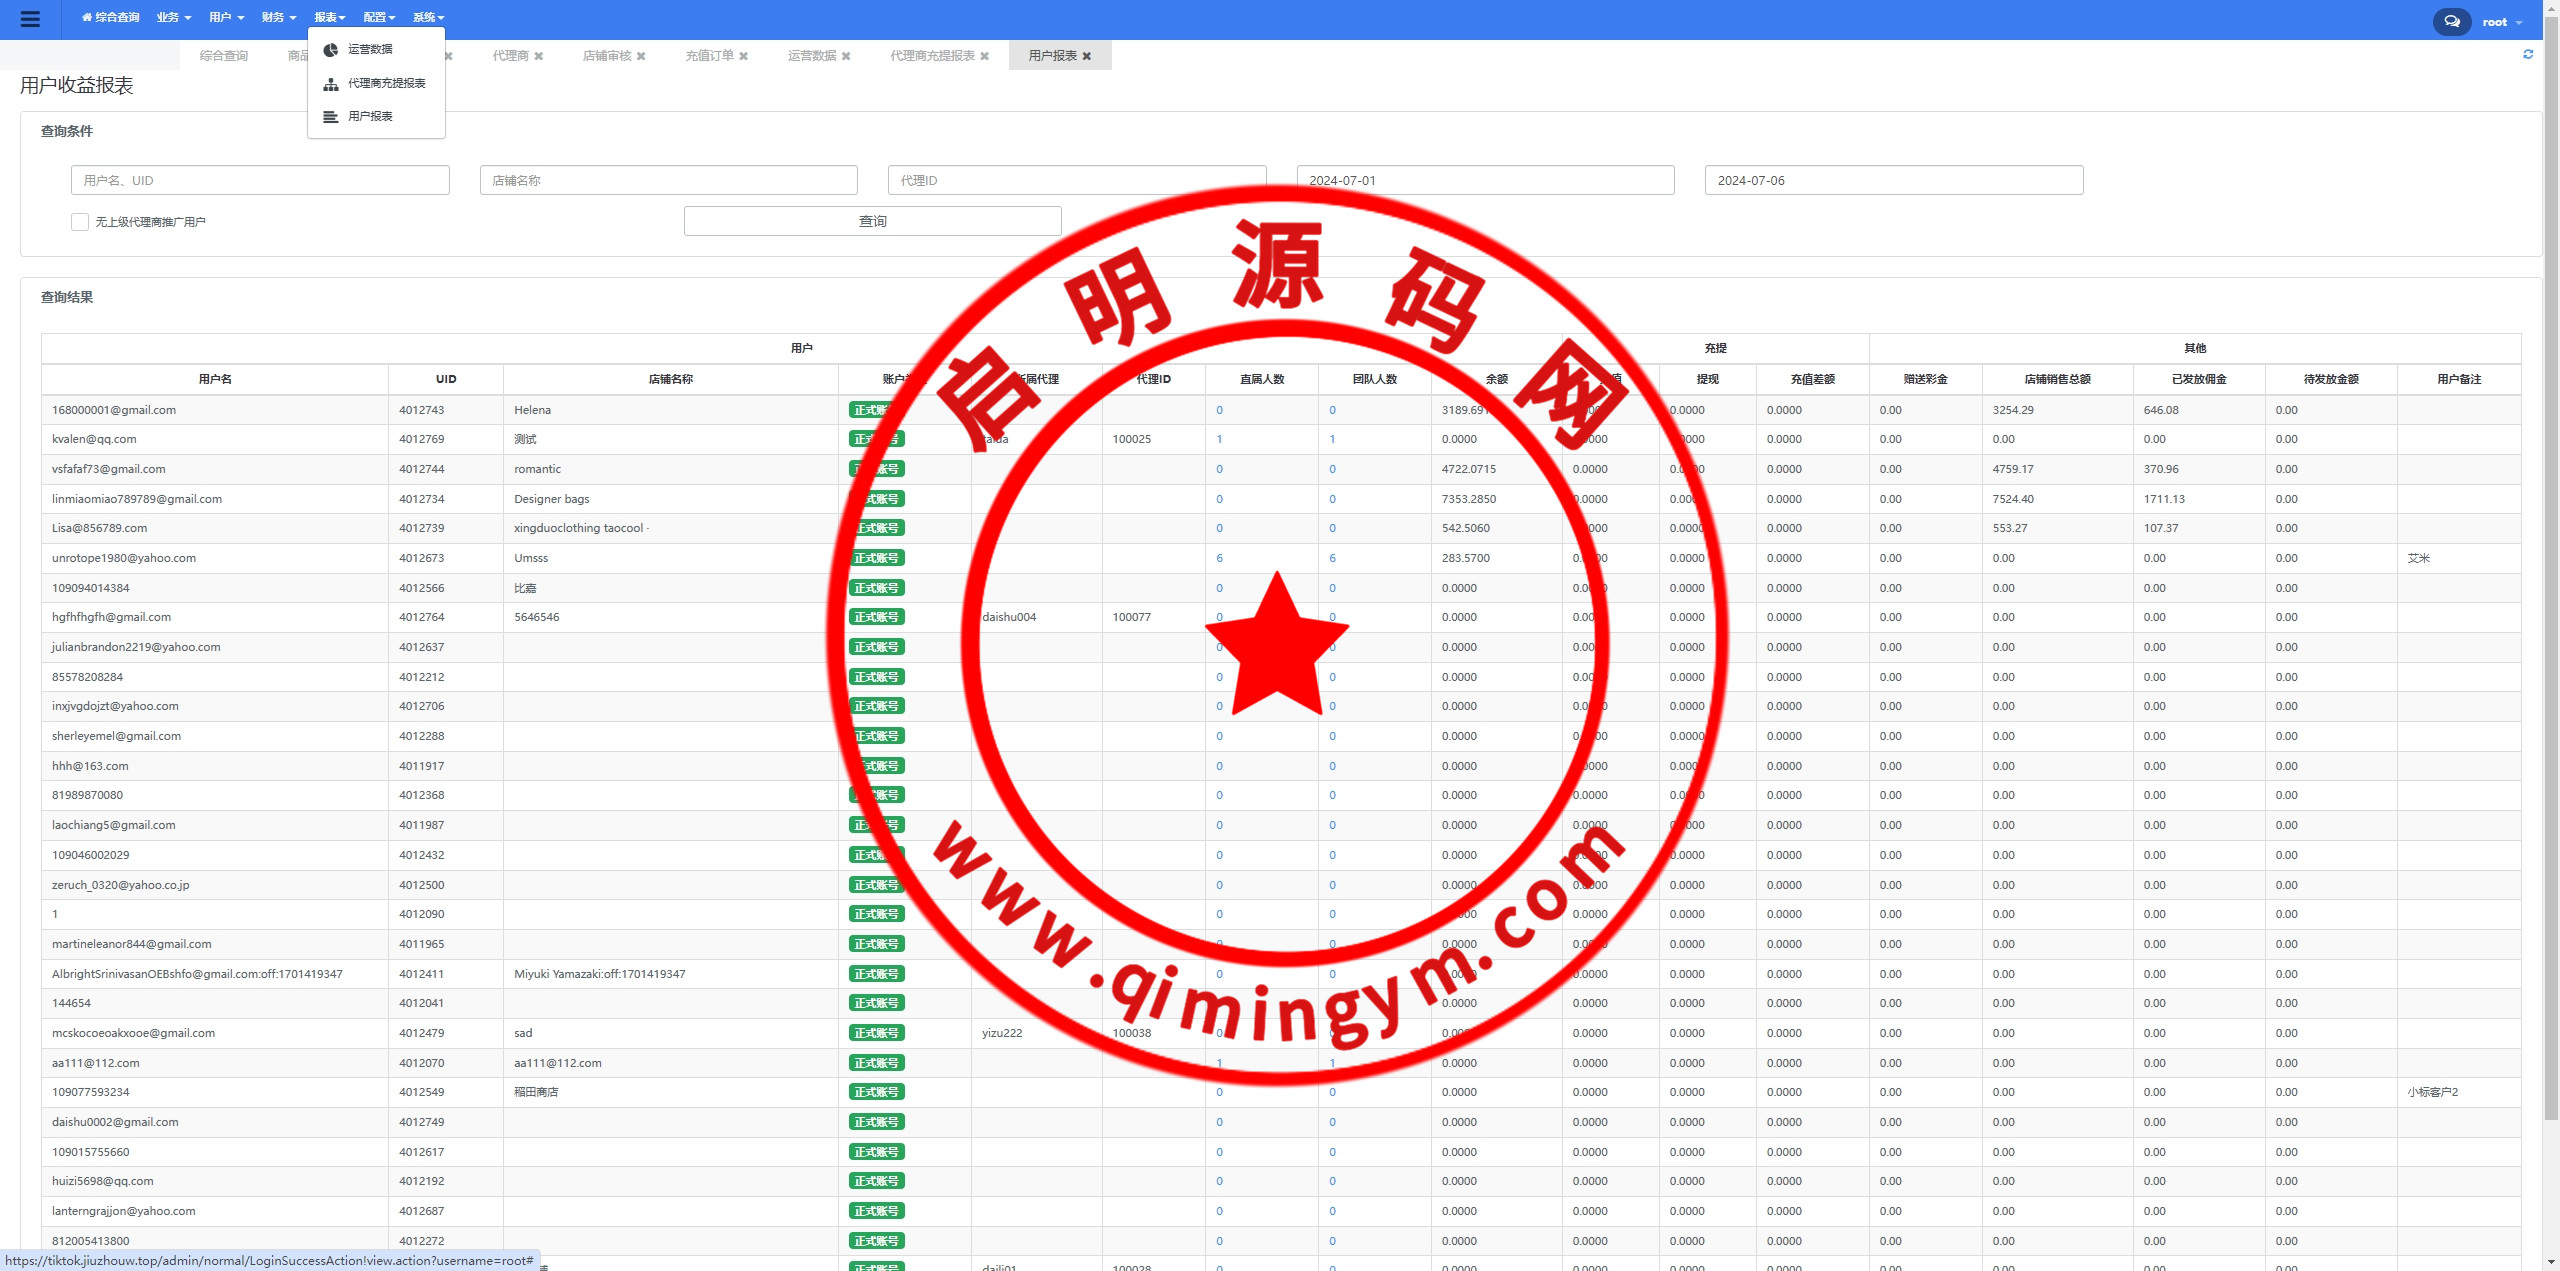Close the 运营数据 tab
Screen dimensions: 2560x1271
[846, 56]
